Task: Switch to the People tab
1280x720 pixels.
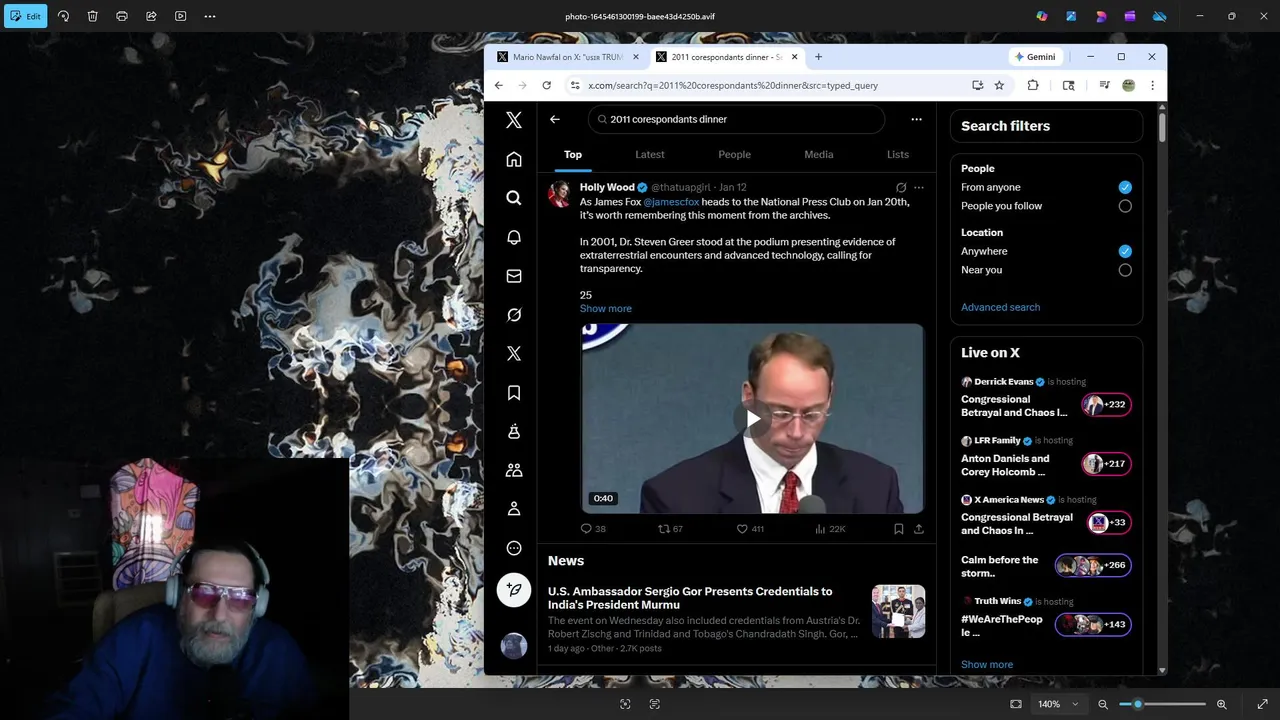Action: [x=734, y=154]
